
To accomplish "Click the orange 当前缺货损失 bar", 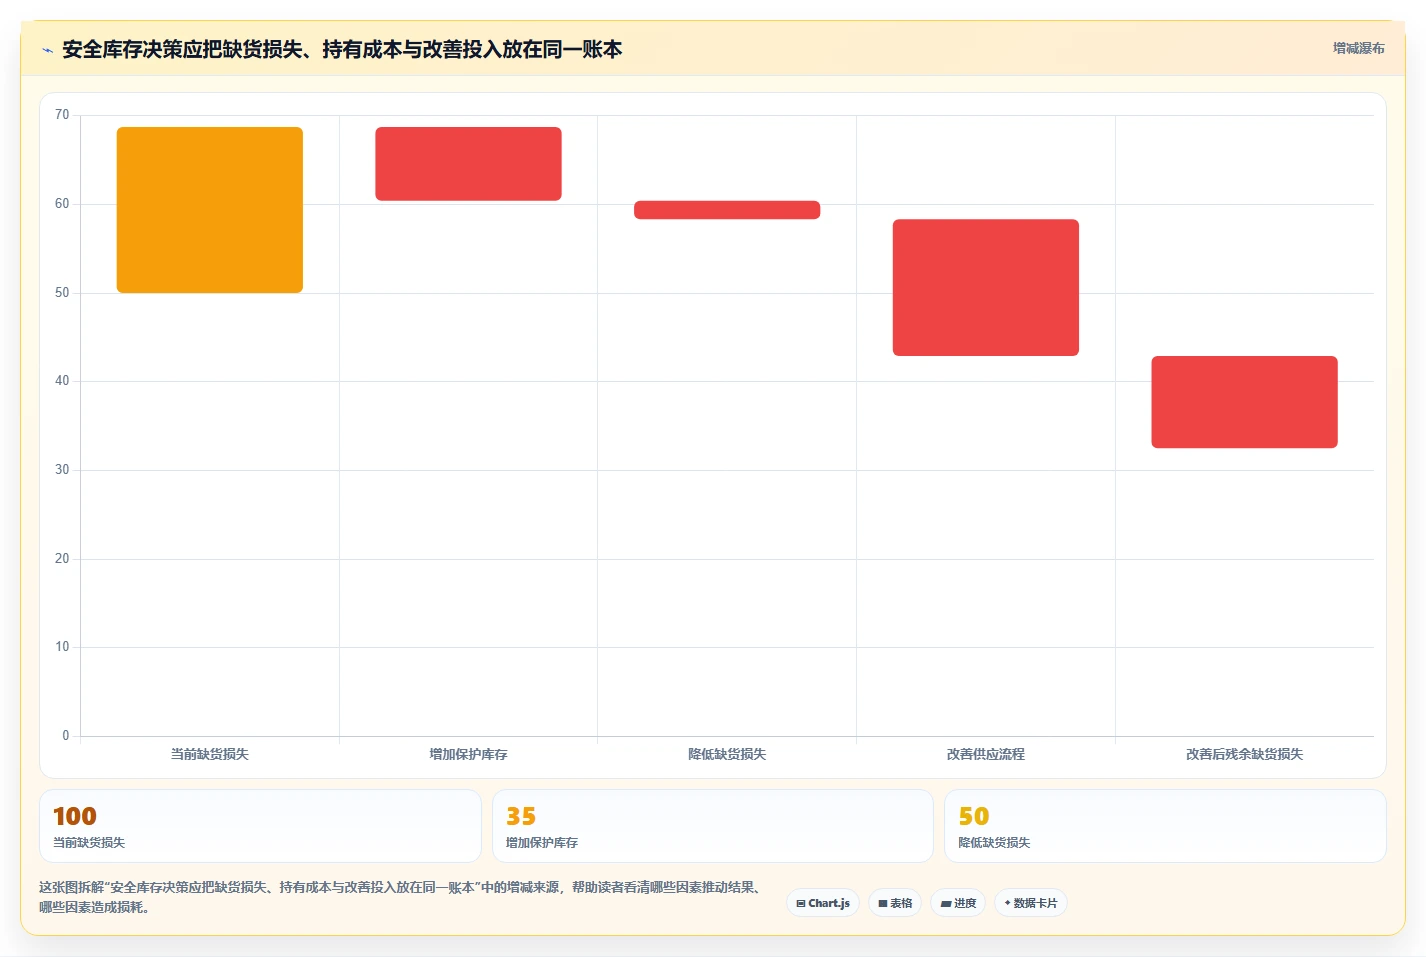I will coord(210,210).
